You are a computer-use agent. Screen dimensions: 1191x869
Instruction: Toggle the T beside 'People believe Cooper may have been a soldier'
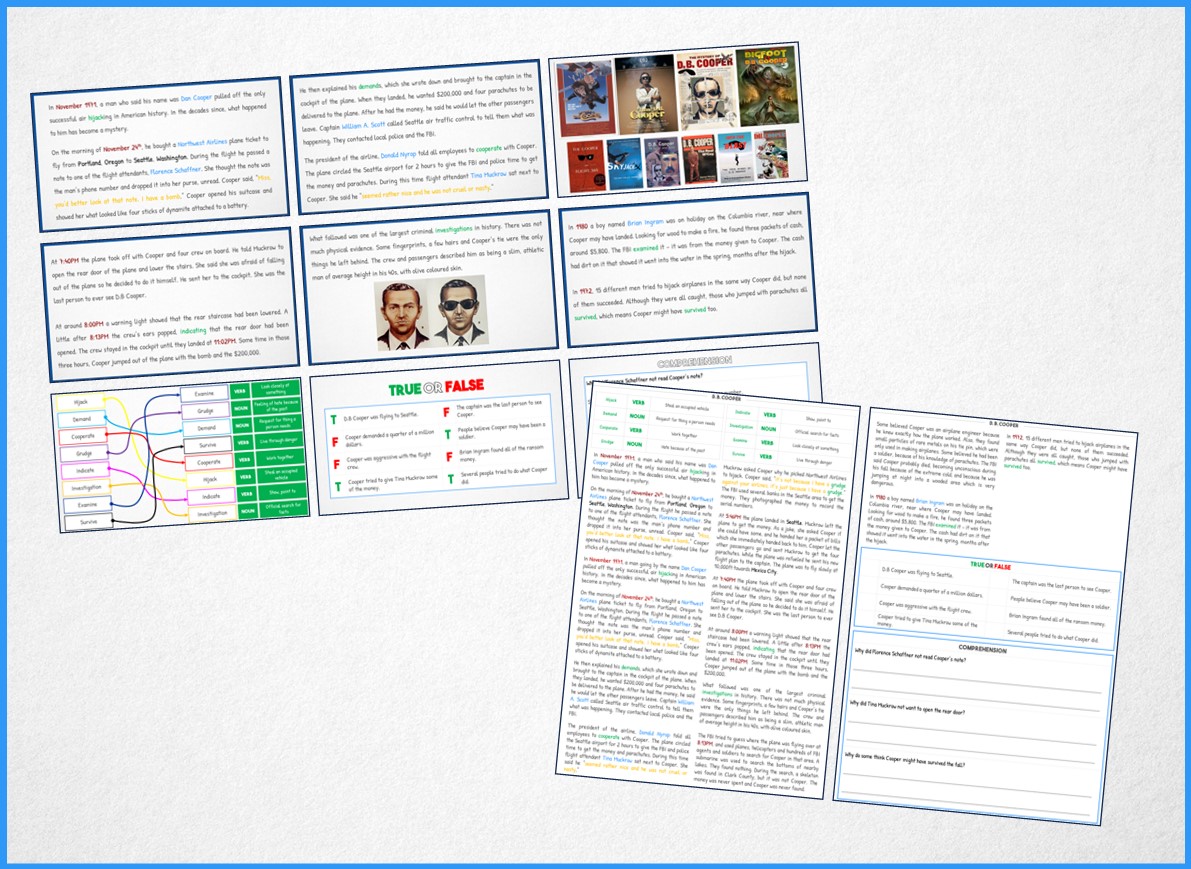tap(447, 435)
